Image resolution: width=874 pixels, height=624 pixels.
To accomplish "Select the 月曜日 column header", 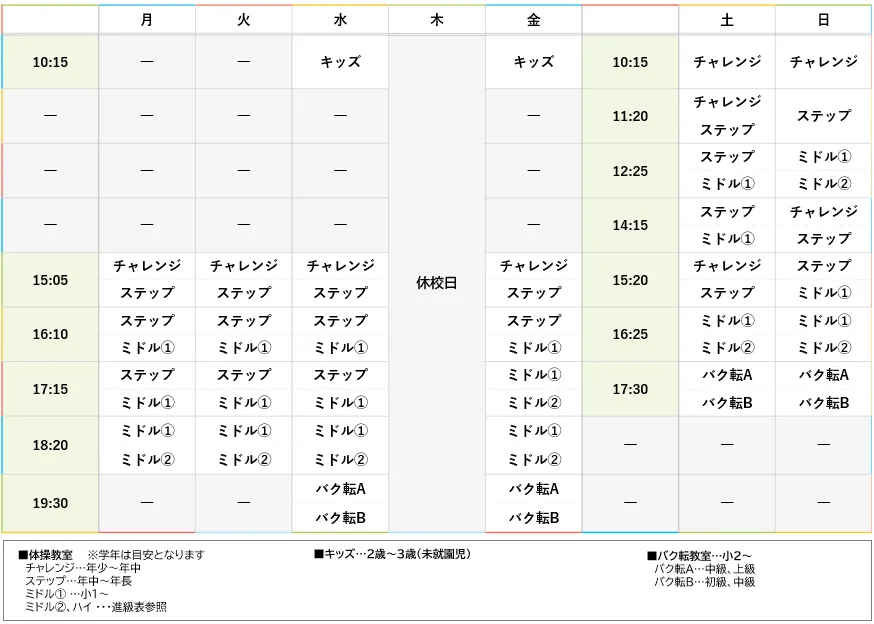I will coord(146,18).
